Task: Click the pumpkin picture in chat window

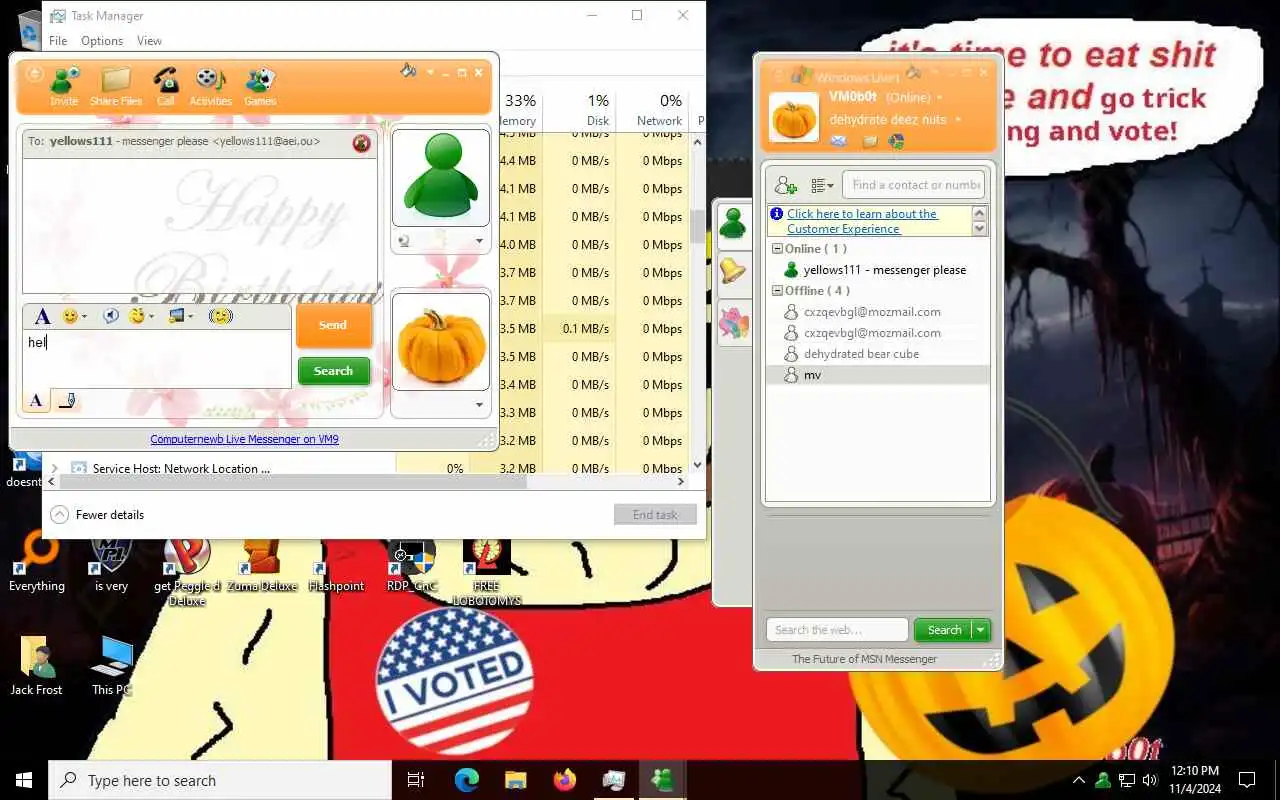Action: pyautogui.click(x=441, y=342)
